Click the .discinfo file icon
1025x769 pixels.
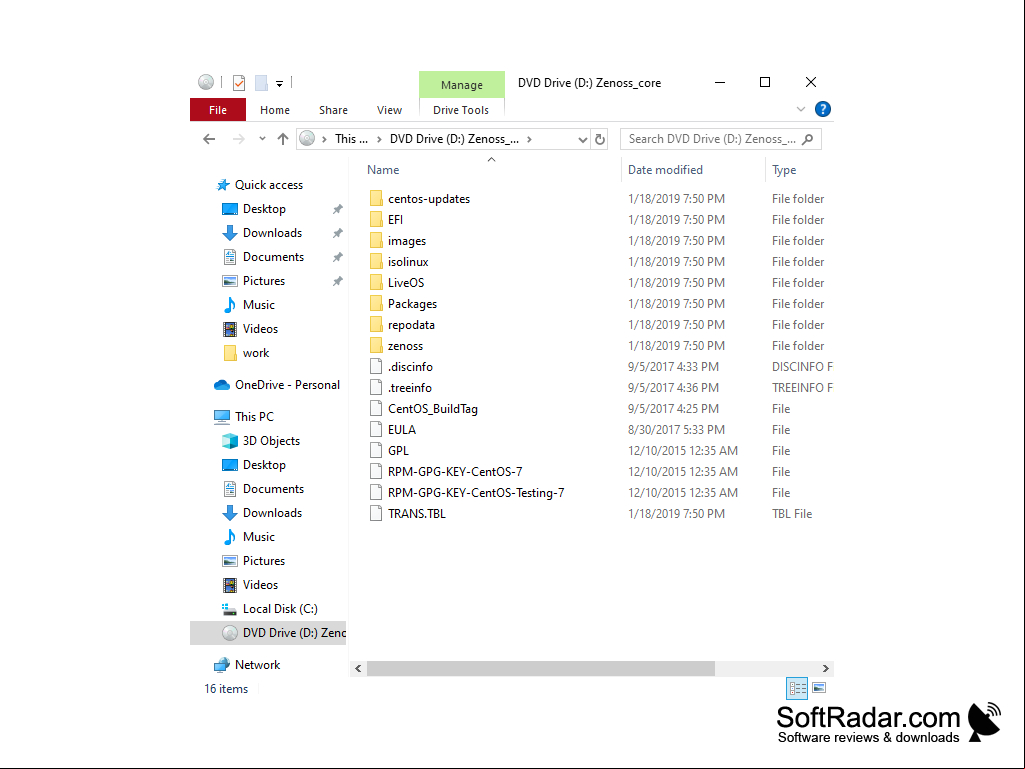click(x=376, y=366)
